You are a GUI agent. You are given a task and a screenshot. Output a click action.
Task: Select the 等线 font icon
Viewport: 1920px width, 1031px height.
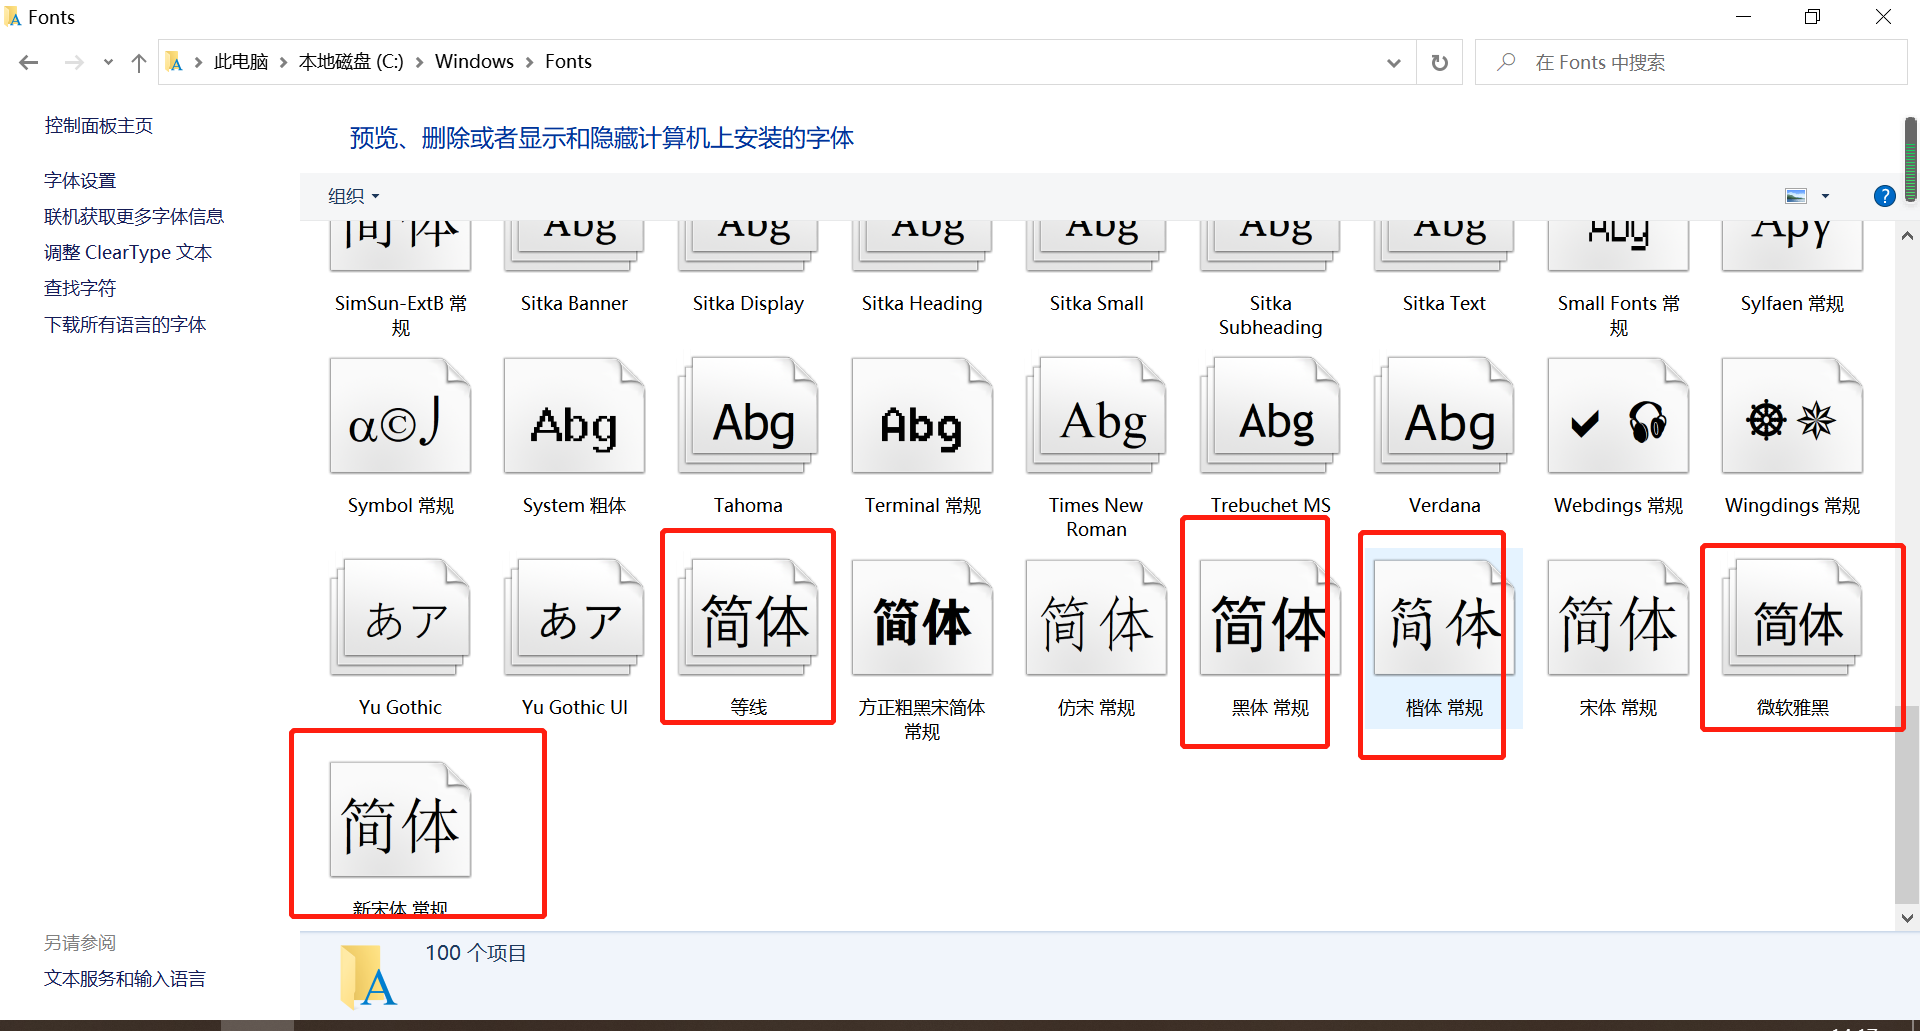(748, 618)
